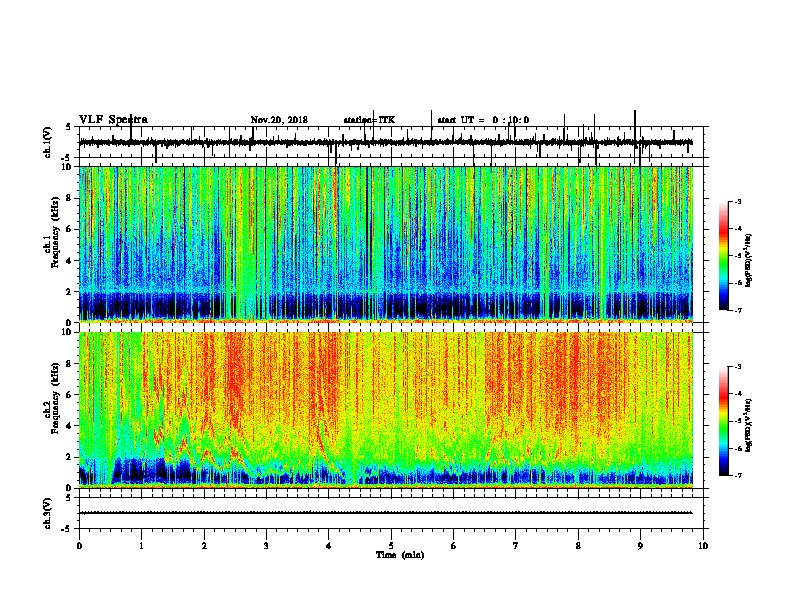The image size is (792, 612).
Task: Click the "5" tick on the time axis
Action: (391, 546)
